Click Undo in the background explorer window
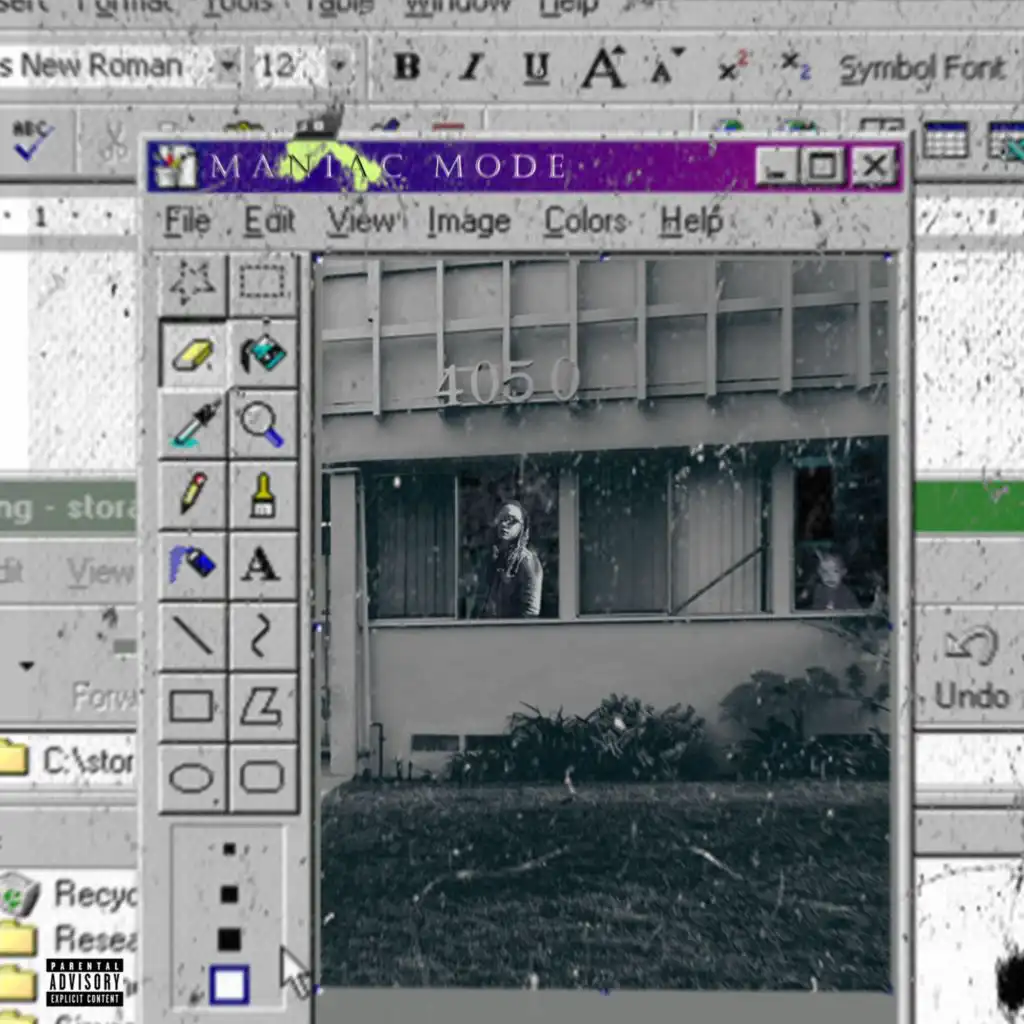 [x=971, y=667]
